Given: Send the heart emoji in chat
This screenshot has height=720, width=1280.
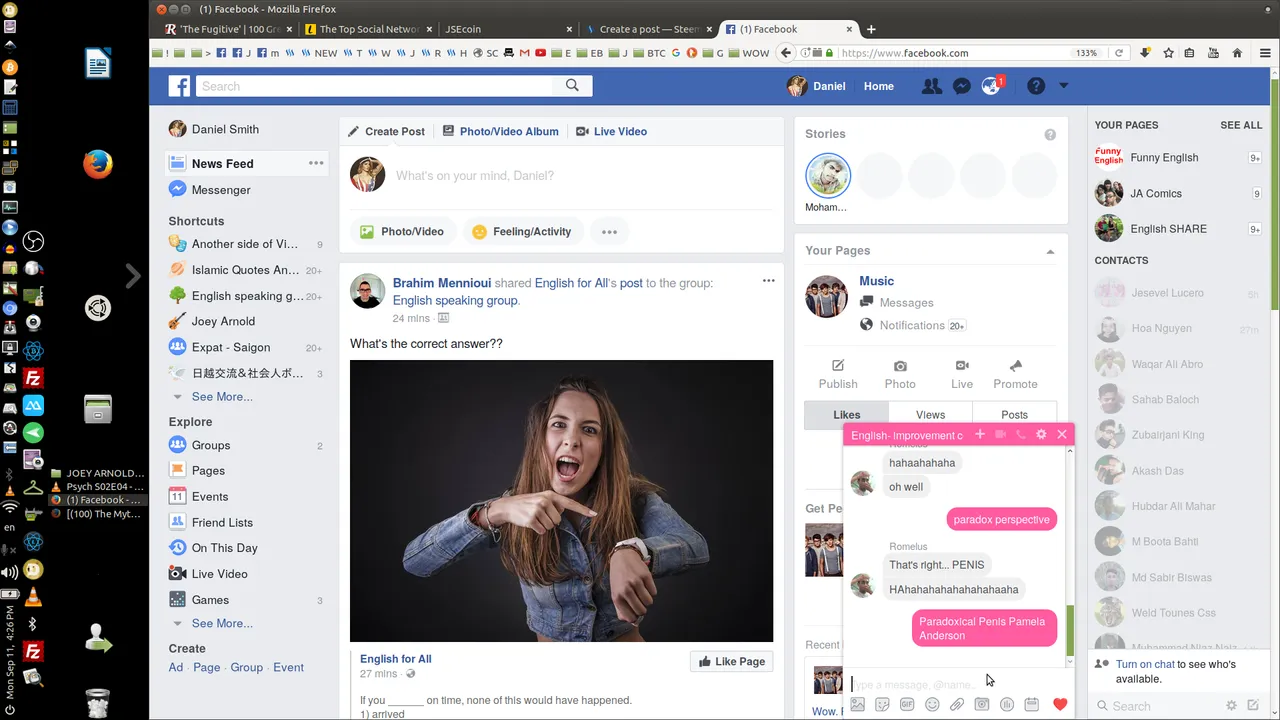Looking at the screenshot, I should click(x=1060, y=705).
